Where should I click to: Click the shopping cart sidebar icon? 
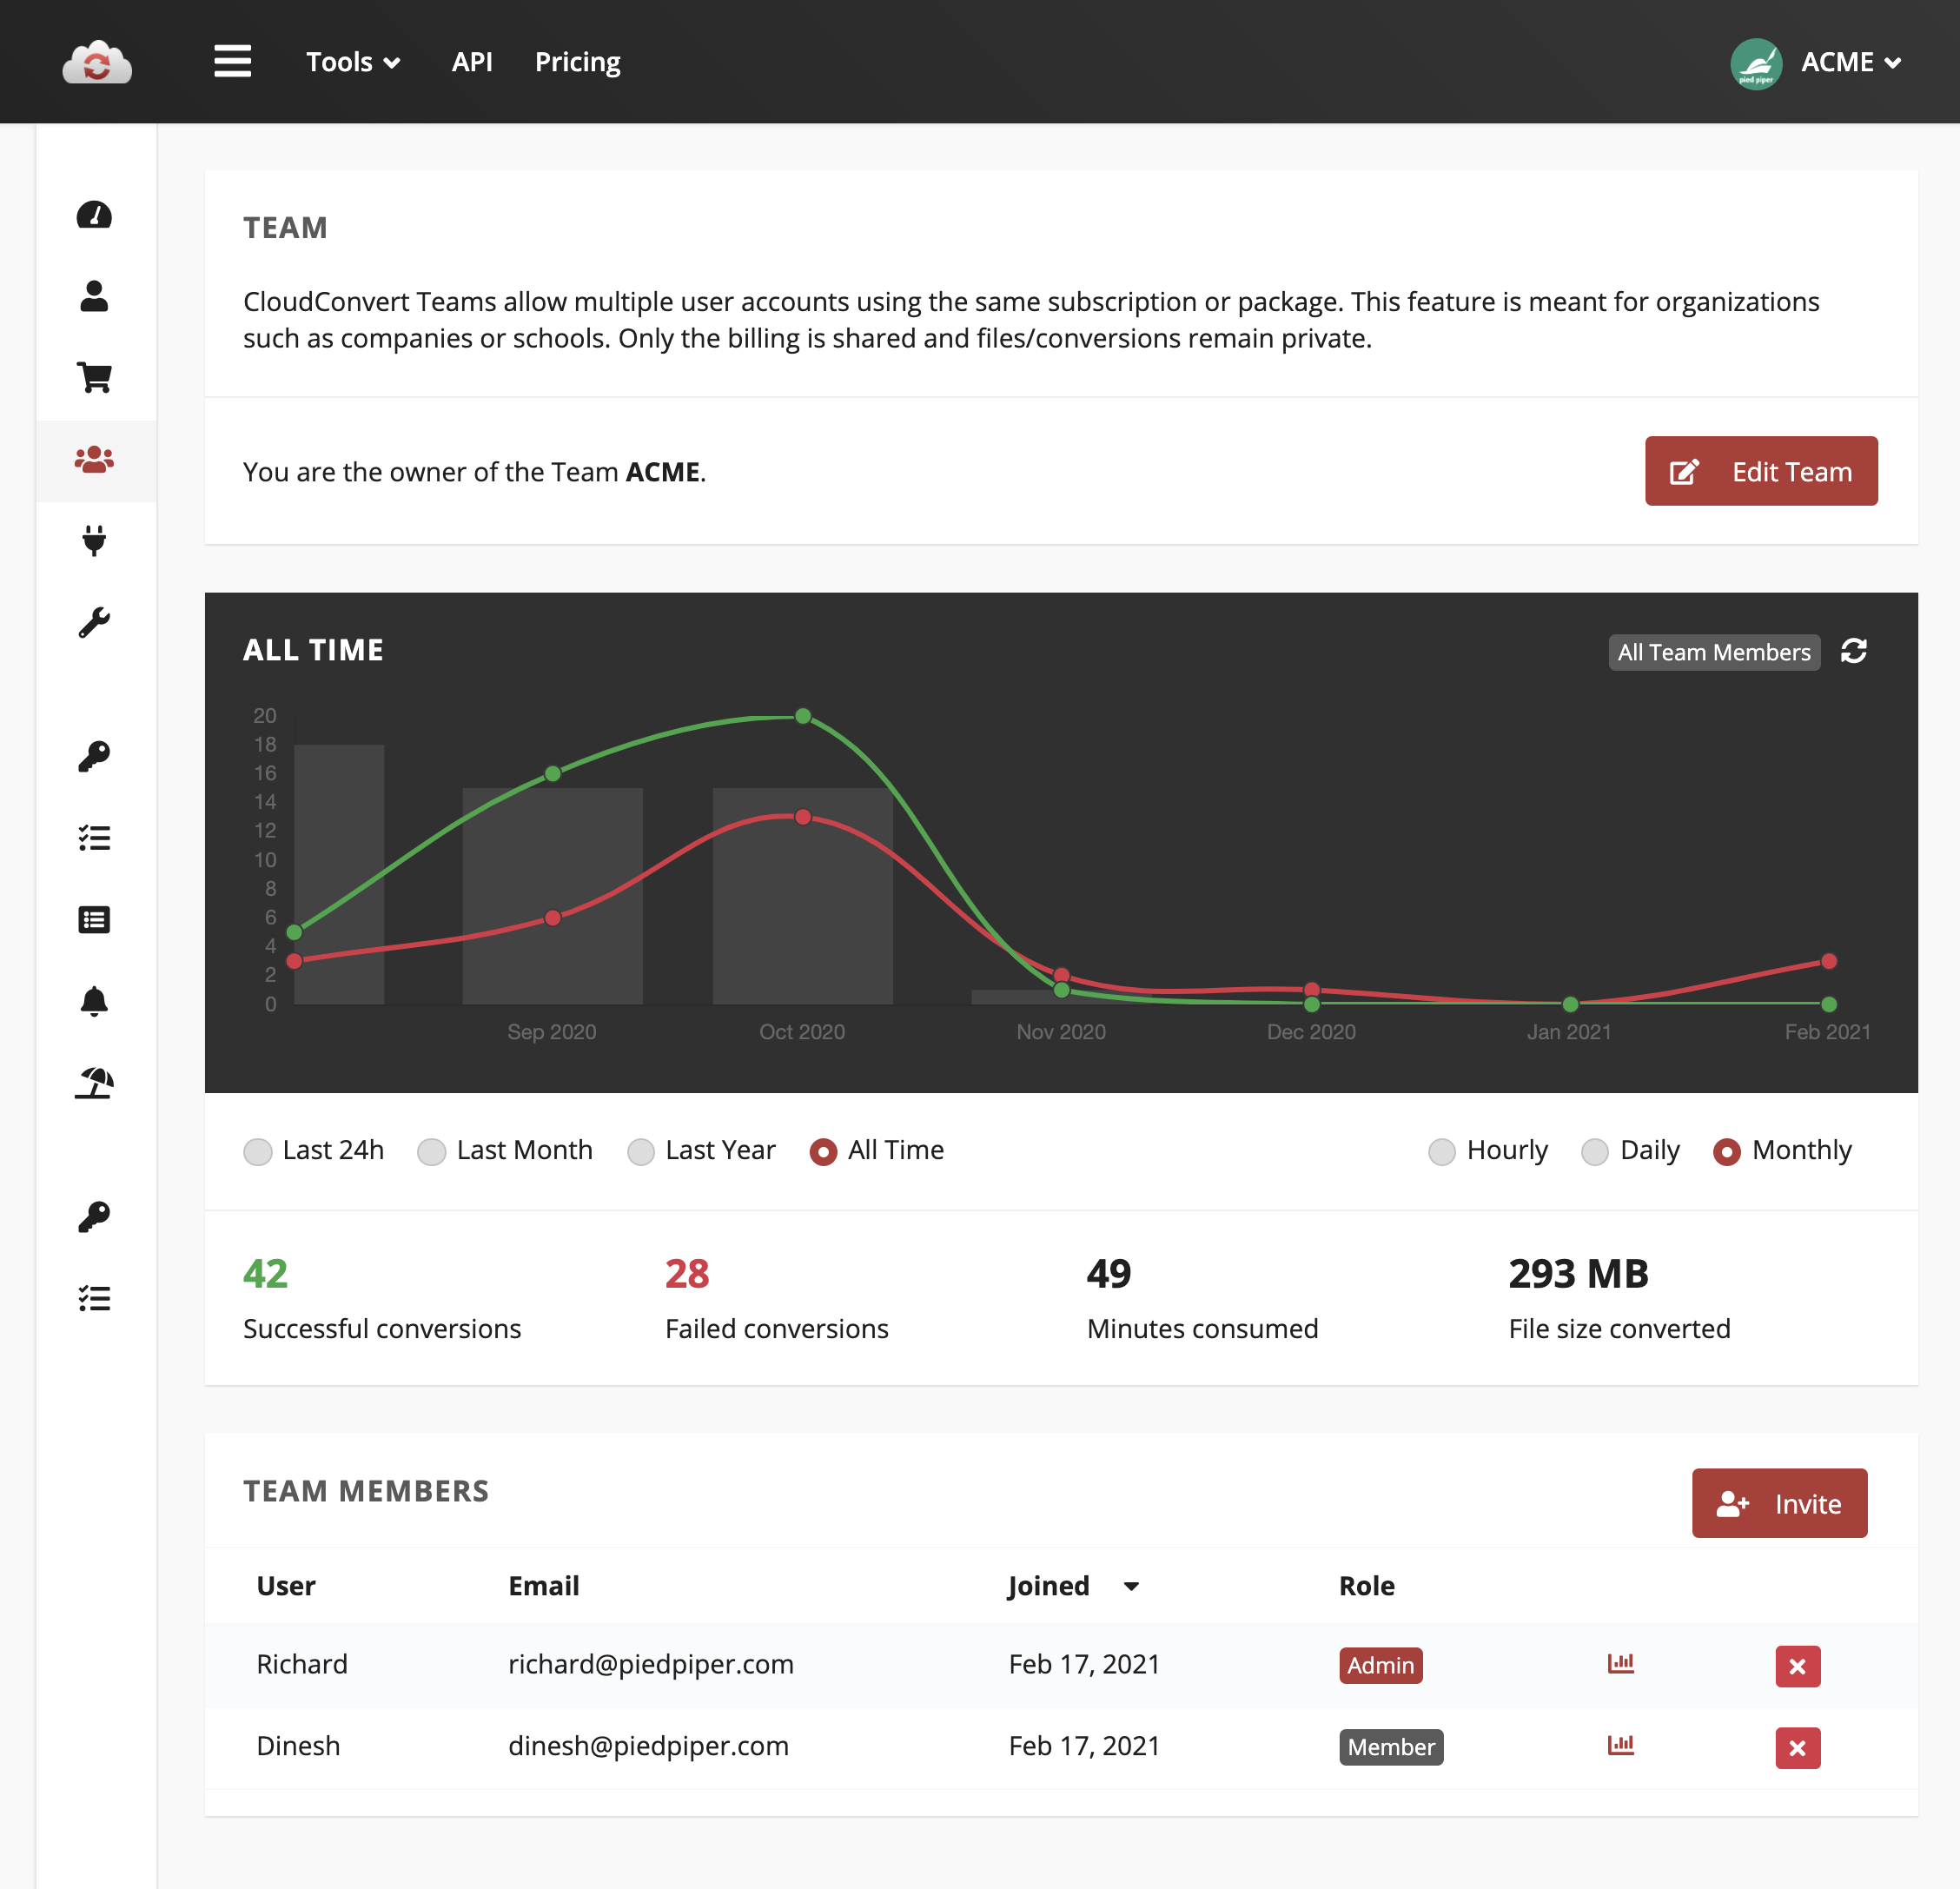point(94,379)
